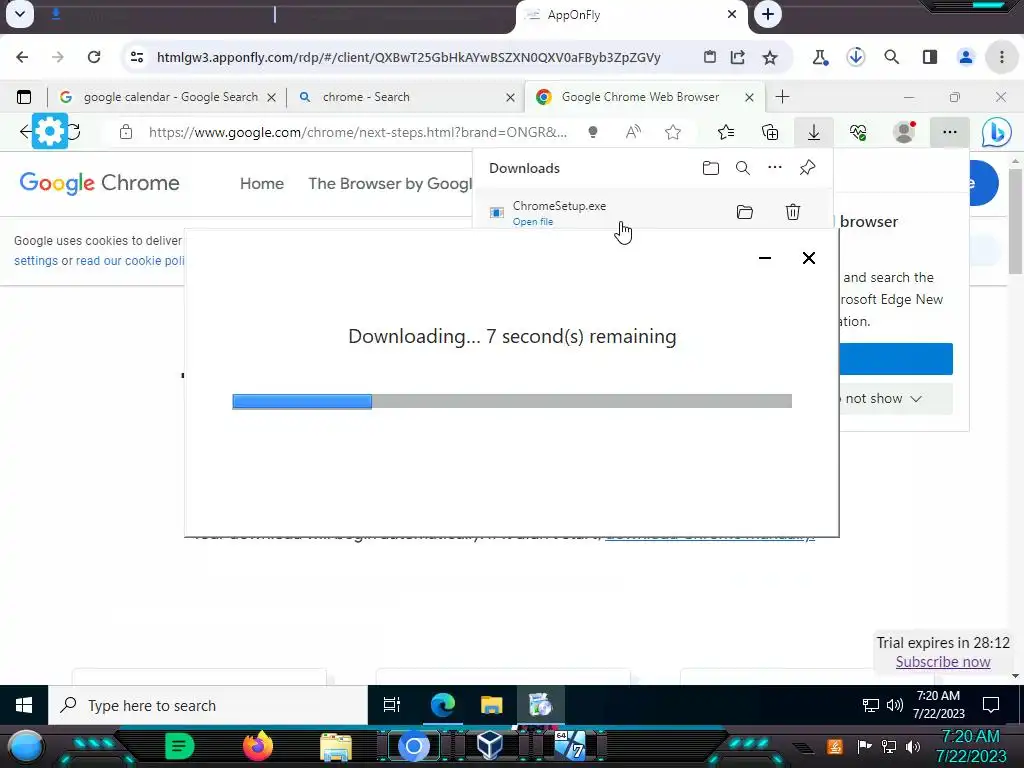Open Edge tab actions menu icon
The width and height of the screenshot is (1024, 768).
click(x=24, y=97)
